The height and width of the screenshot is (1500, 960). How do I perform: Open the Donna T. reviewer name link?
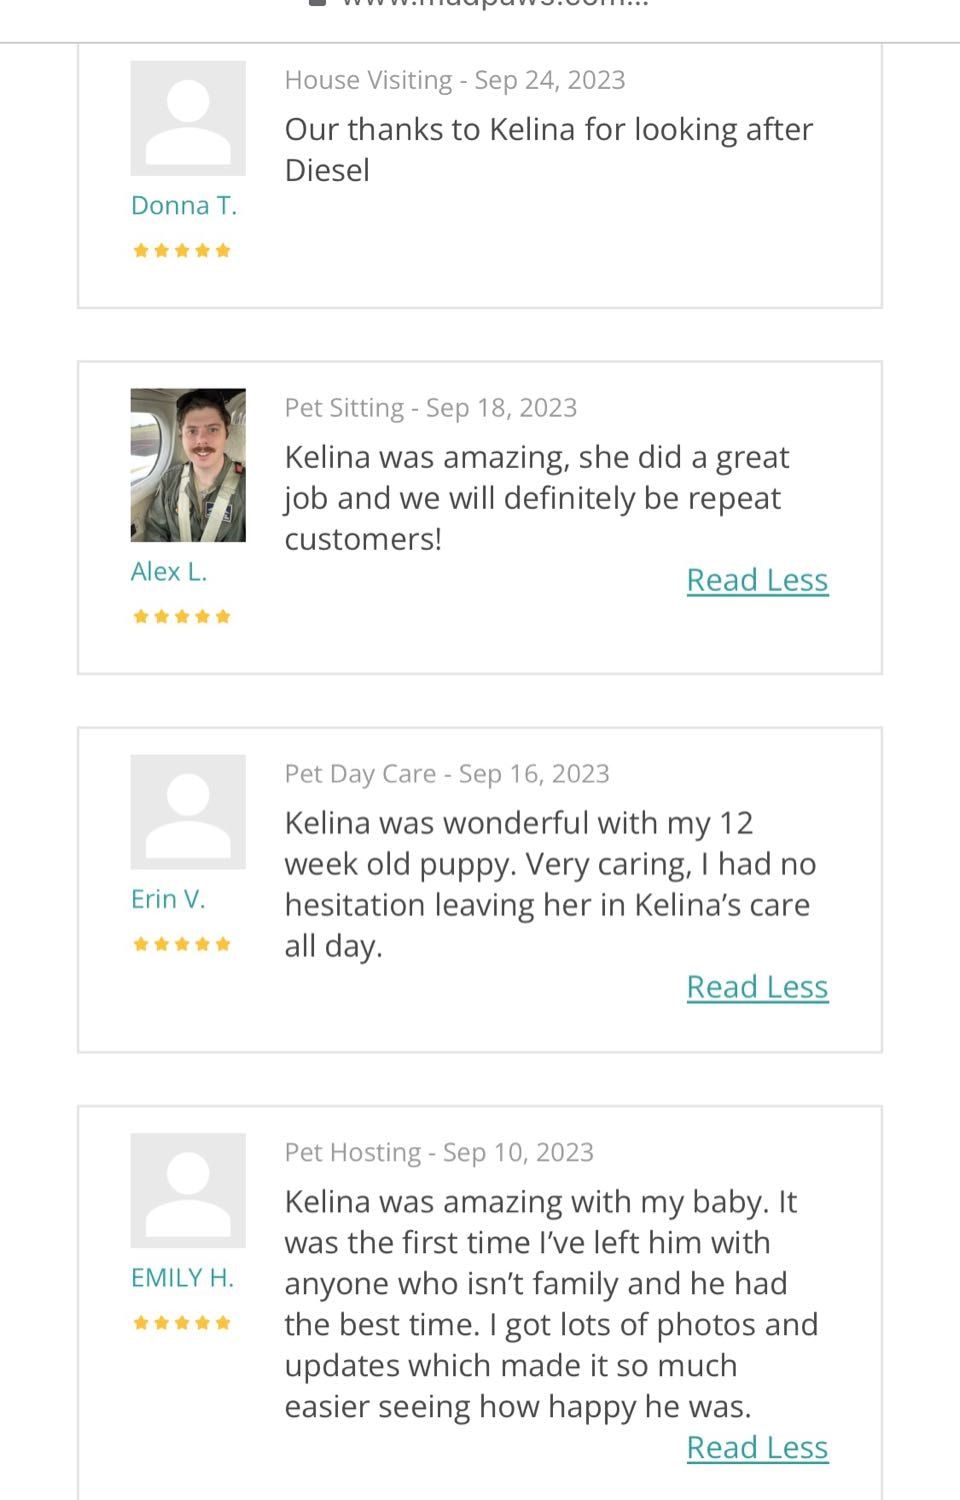(x=184, y=205)
